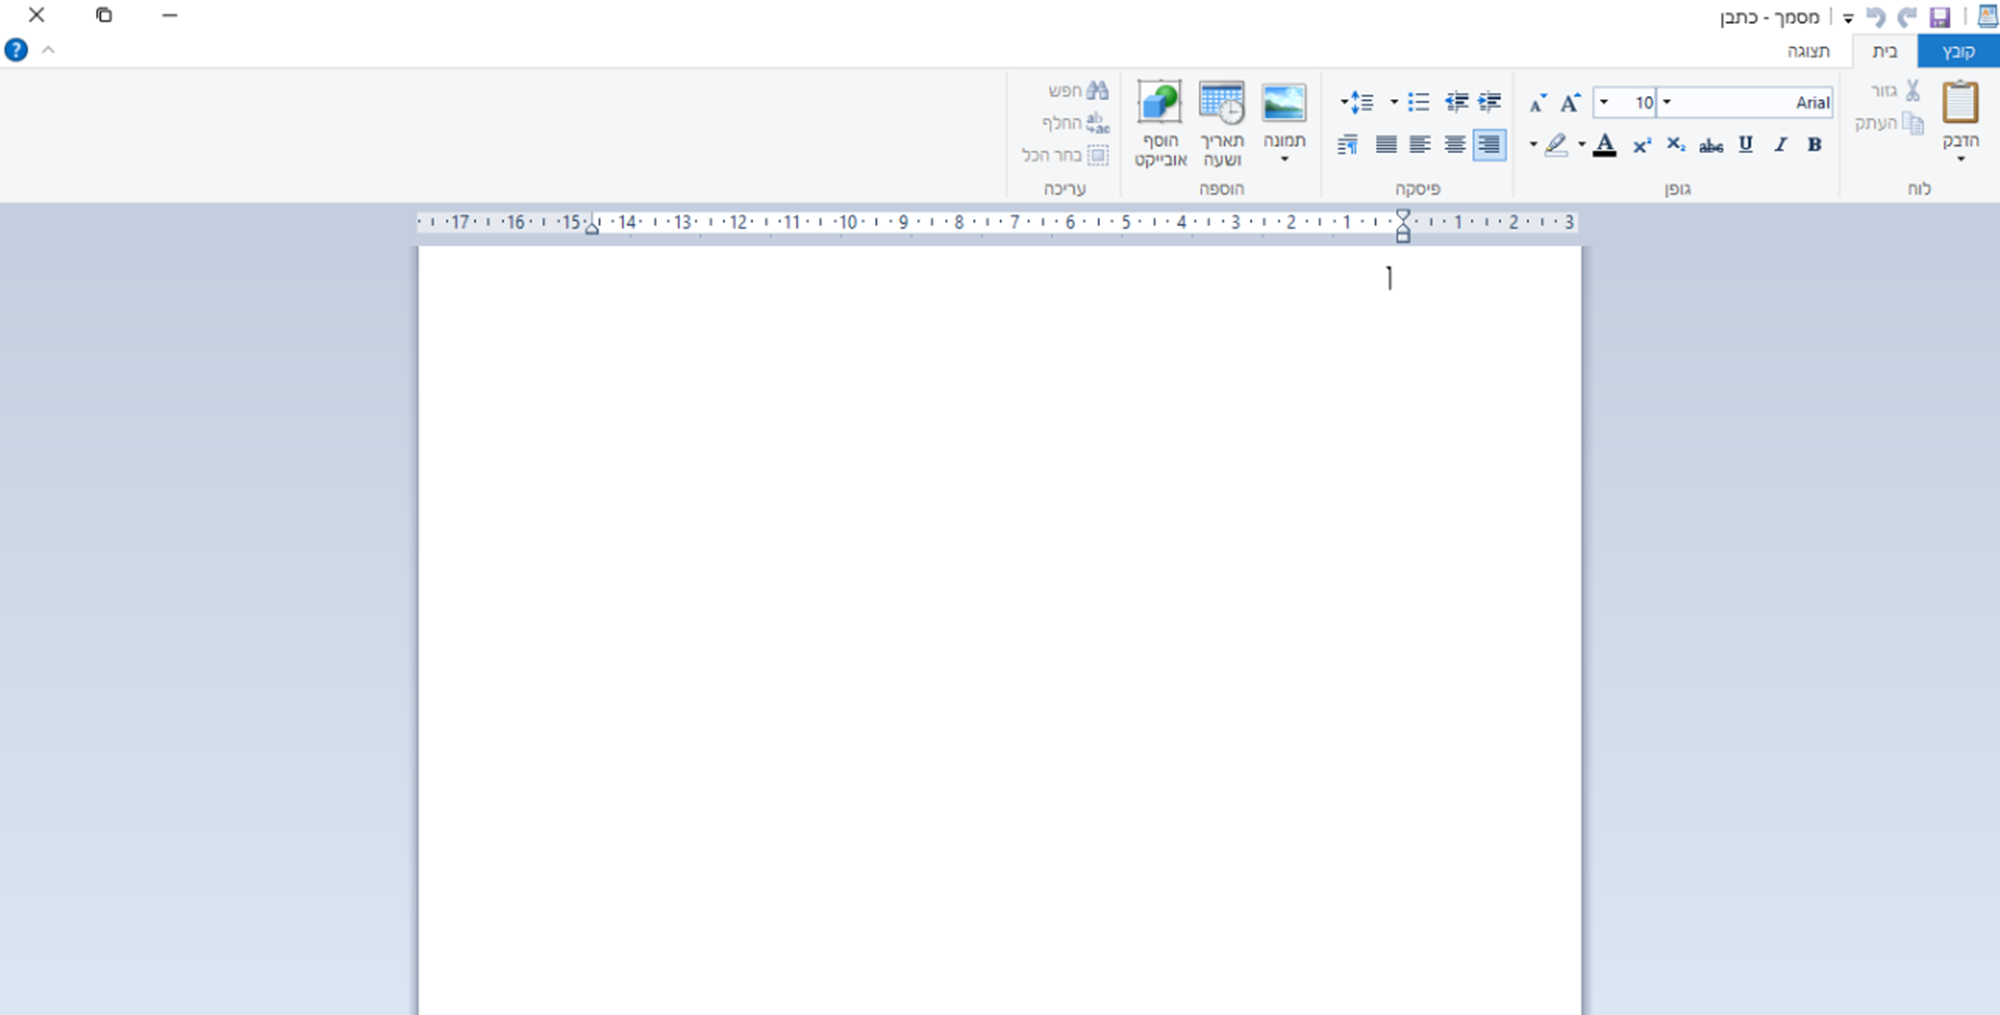The width and height of the screenshot is (2000, 1015).
Task: Collapse the ribbon with the chevron
Action: pos(48,50)
